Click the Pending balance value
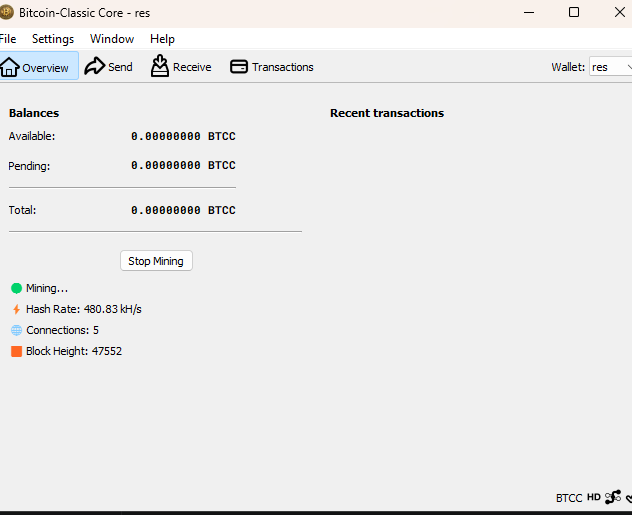 [183, 165]
